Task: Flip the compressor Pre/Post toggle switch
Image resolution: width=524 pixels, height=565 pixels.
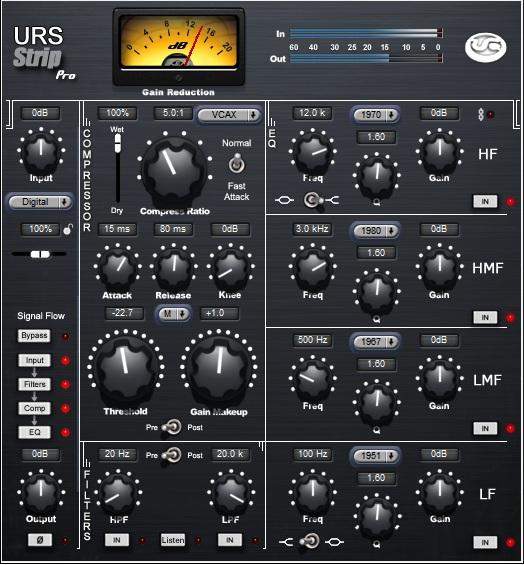Action: (173, 428)
